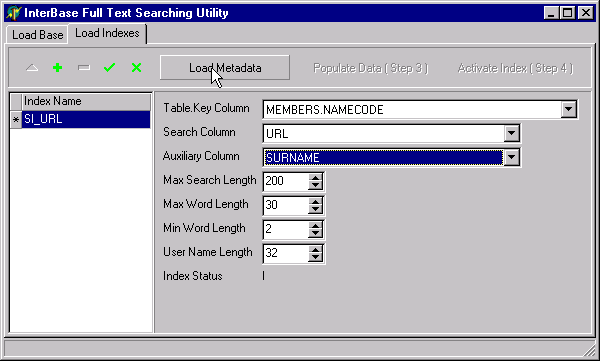Select the Load Indexes tab

107,33
